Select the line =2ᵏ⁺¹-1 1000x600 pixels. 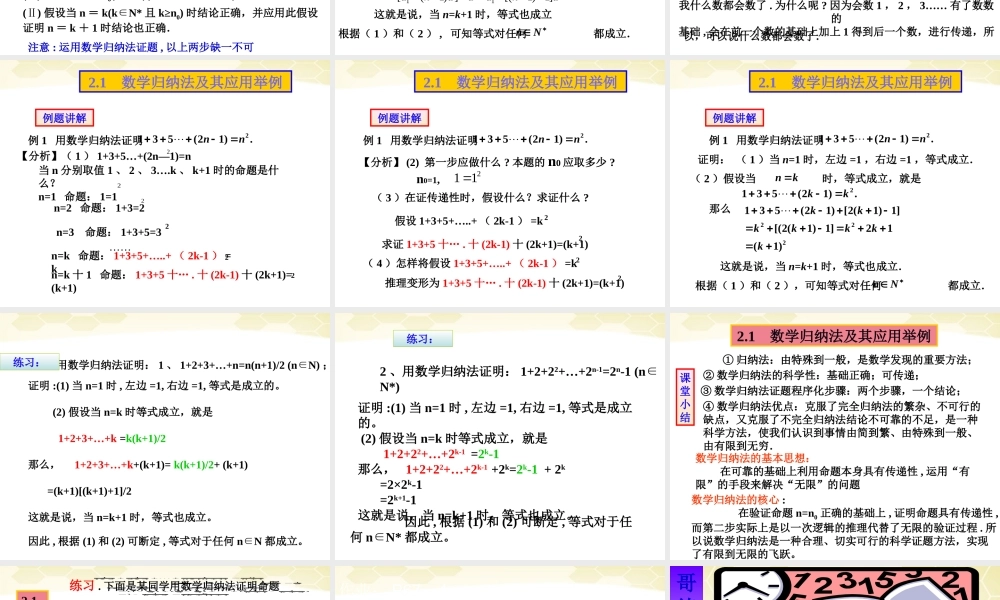coord(398,500)
